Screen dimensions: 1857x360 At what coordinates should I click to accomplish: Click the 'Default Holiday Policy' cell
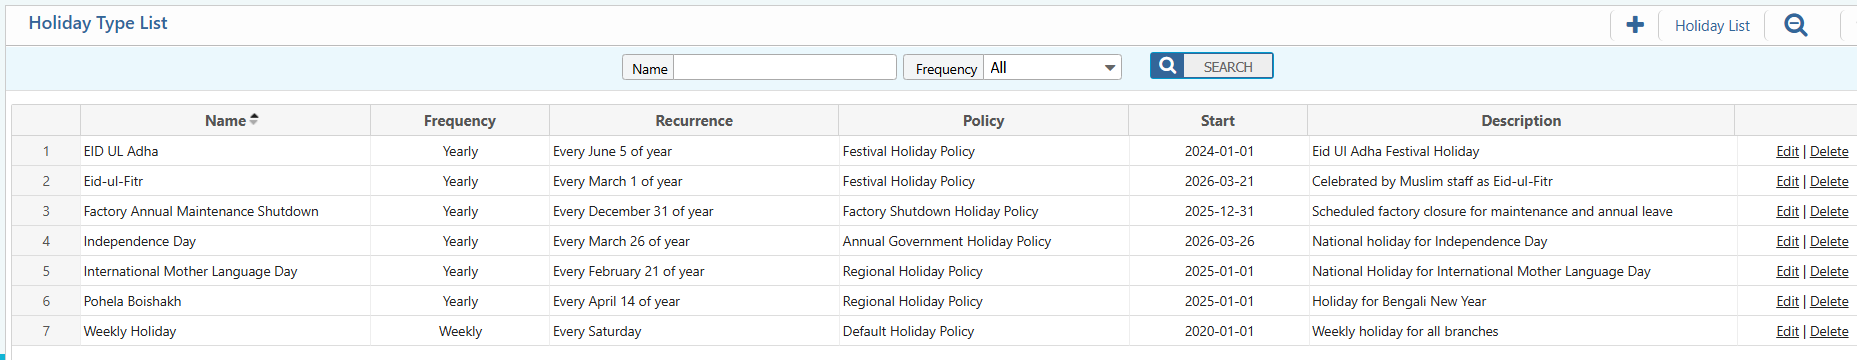tap(983, 331)
